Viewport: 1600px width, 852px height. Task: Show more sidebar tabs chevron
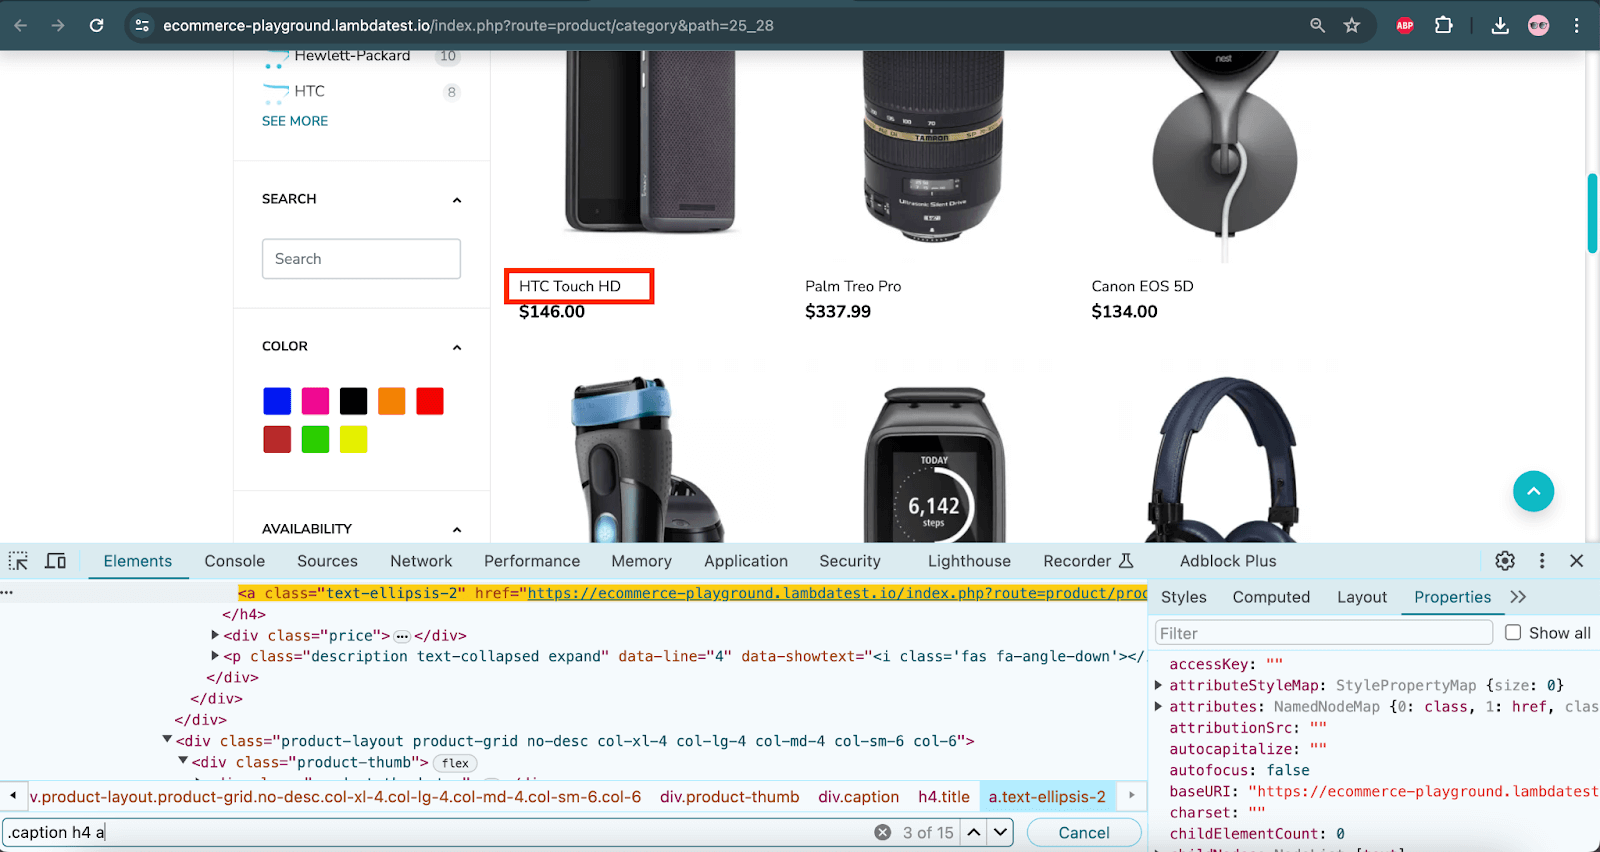click(1518, 597)
